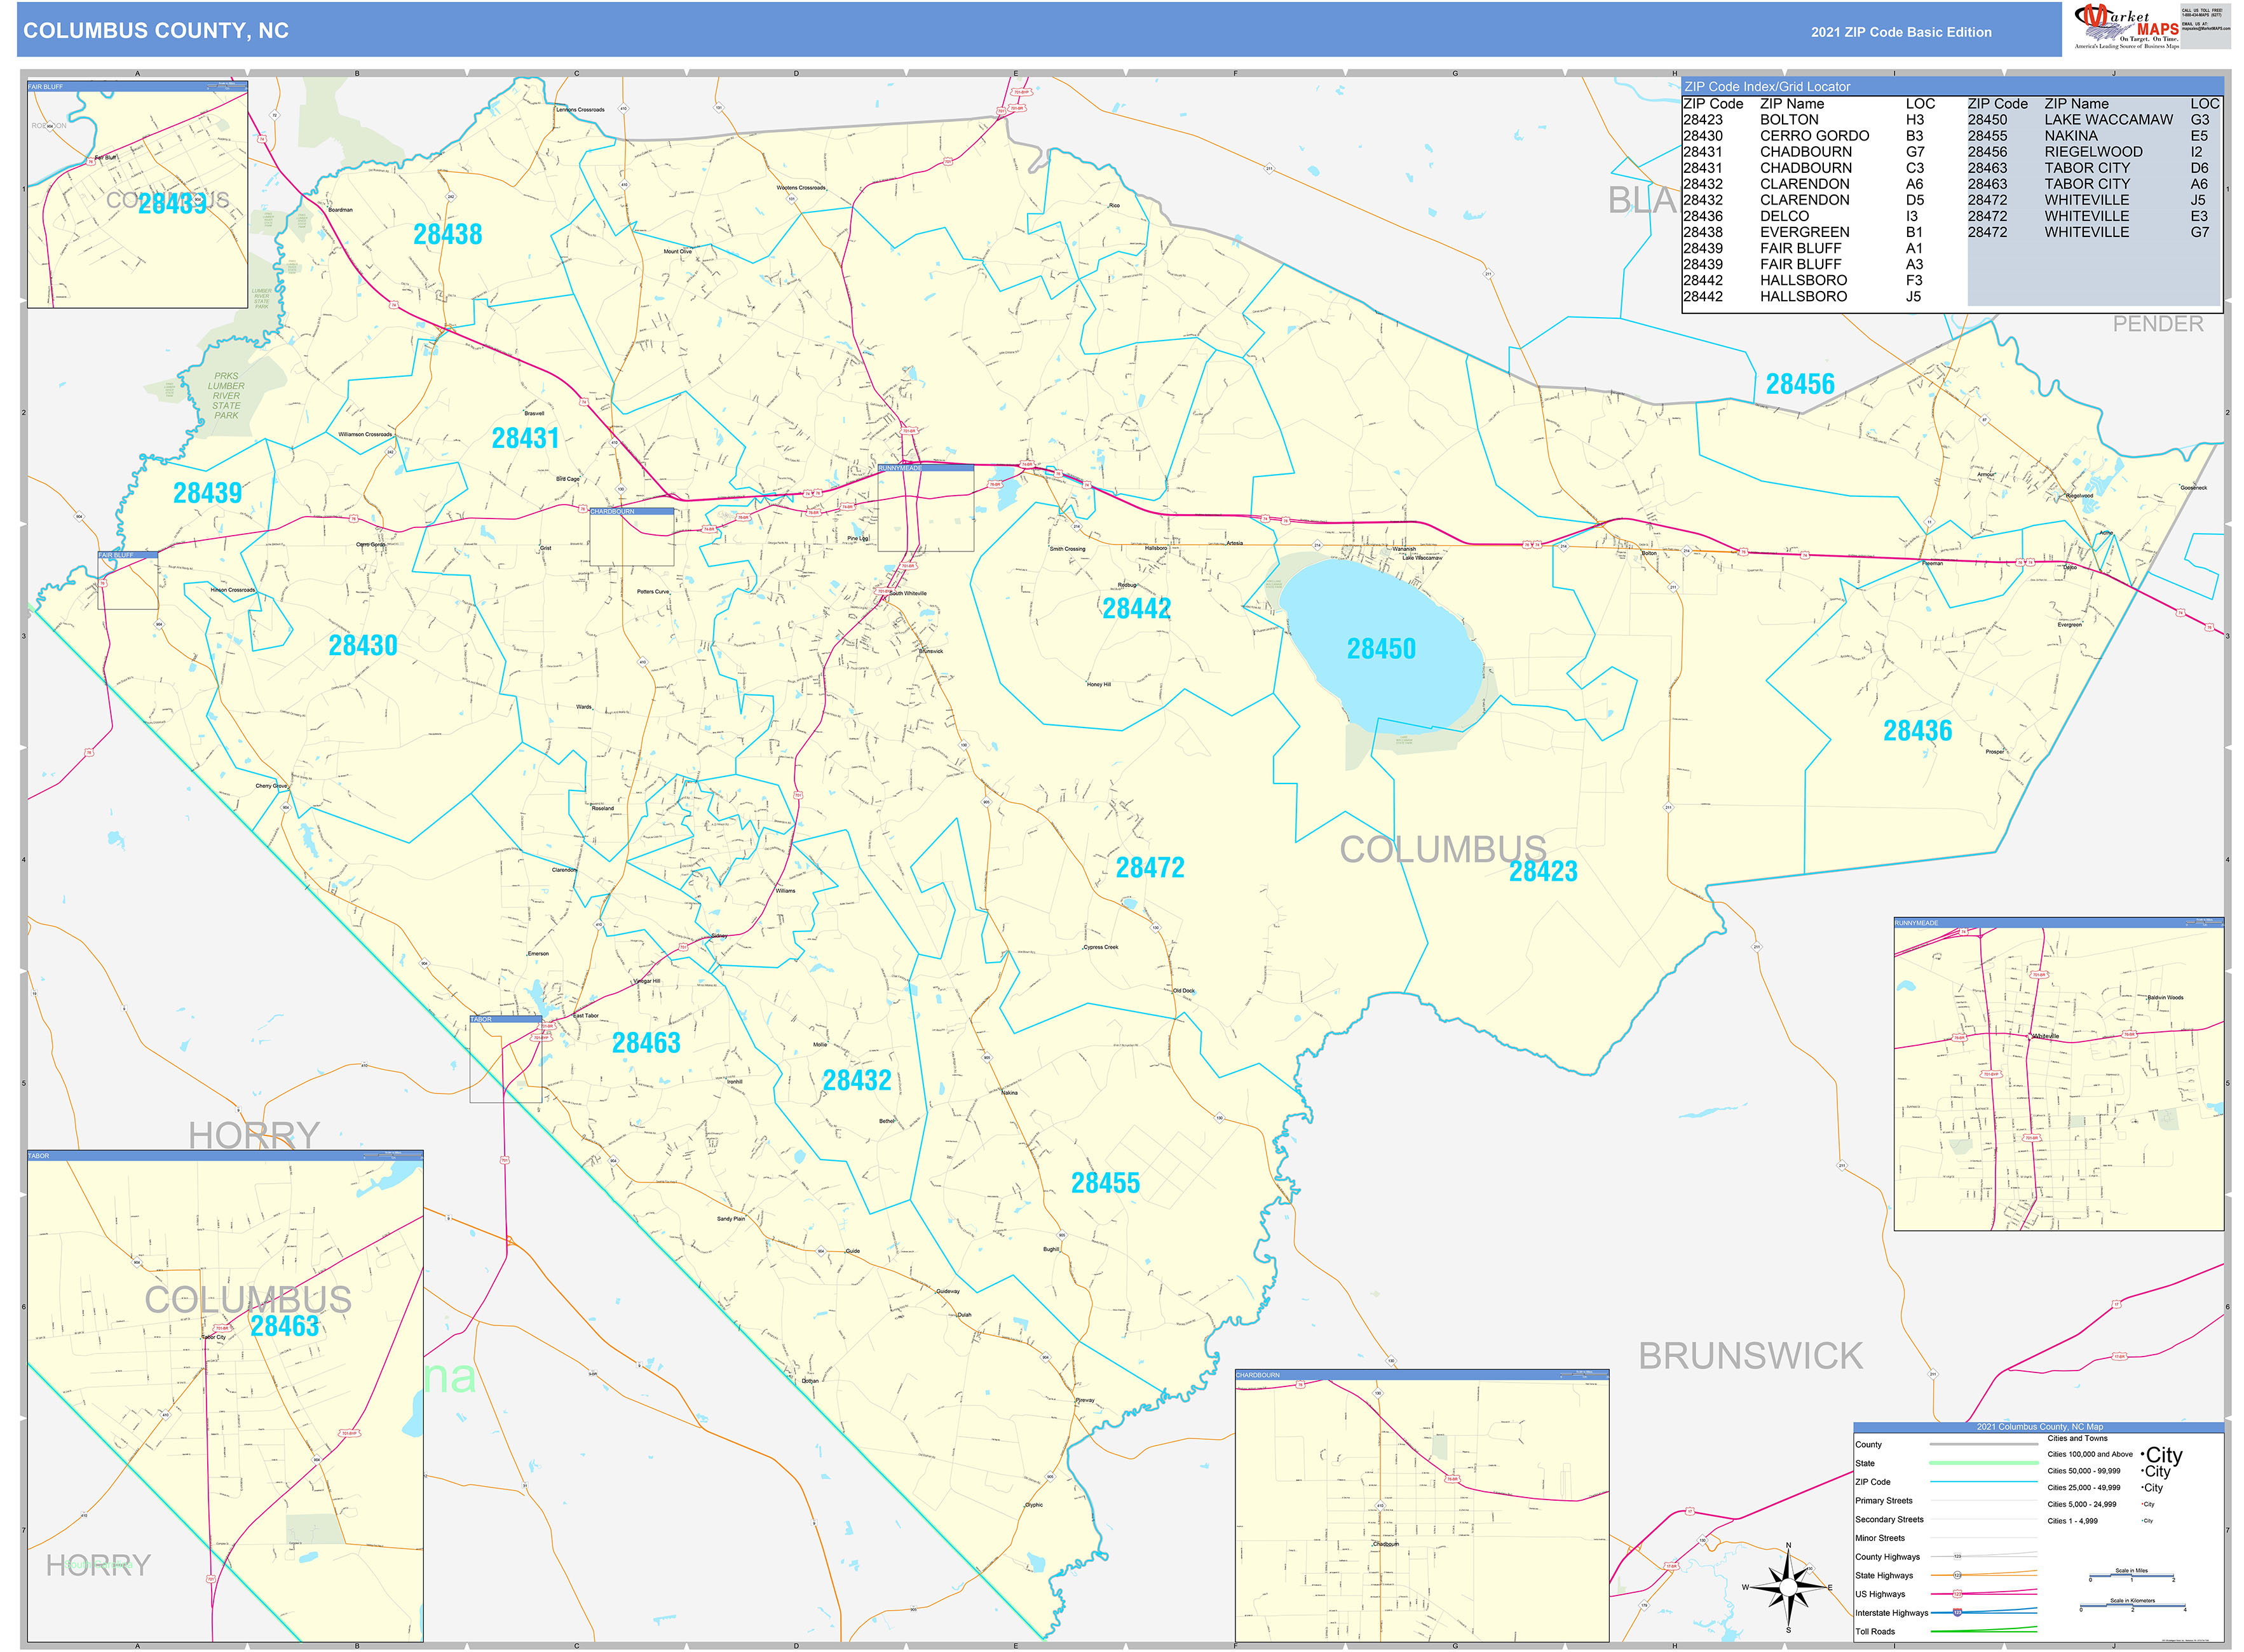Image resolution: width=2244 pixels, height=1652 pixels.
Task: Click the 'Interstate Highways' legend entry
Action: point(1946,1613)
